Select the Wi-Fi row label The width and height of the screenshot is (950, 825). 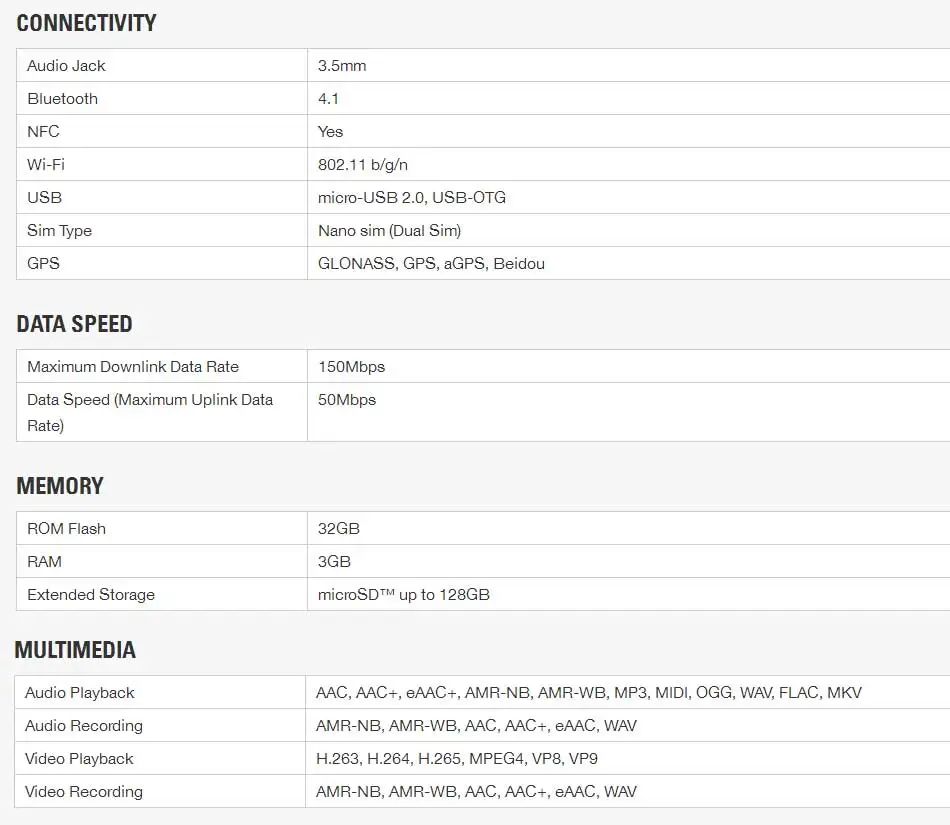click(45, 164)
